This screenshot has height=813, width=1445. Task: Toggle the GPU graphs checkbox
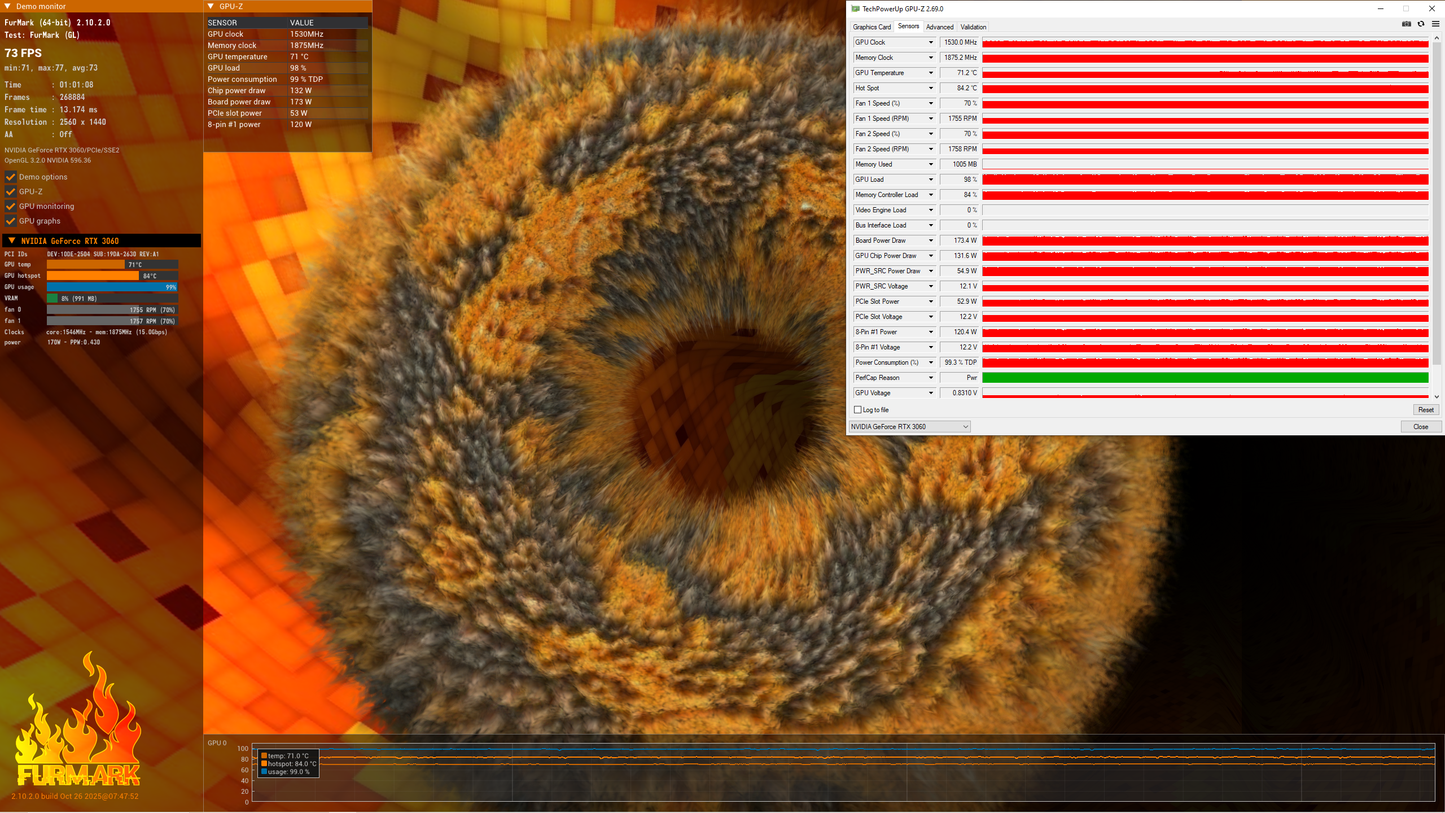[11, 221]
